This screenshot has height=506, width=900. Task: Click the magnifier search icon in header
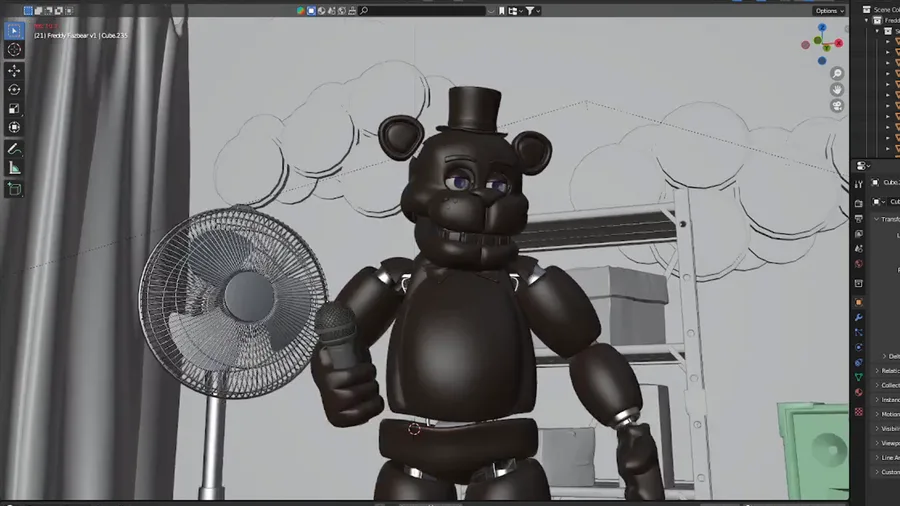coord(364,10)
